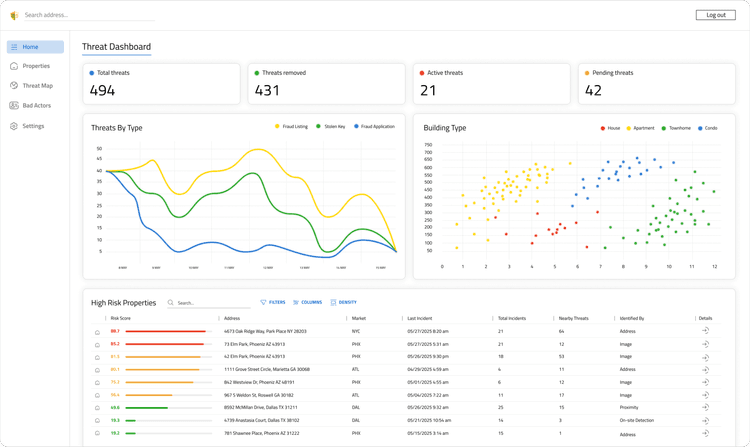Screen dimensions: 750x447
Task: Select the Home menu item
Action: click(x=35, y=47)
